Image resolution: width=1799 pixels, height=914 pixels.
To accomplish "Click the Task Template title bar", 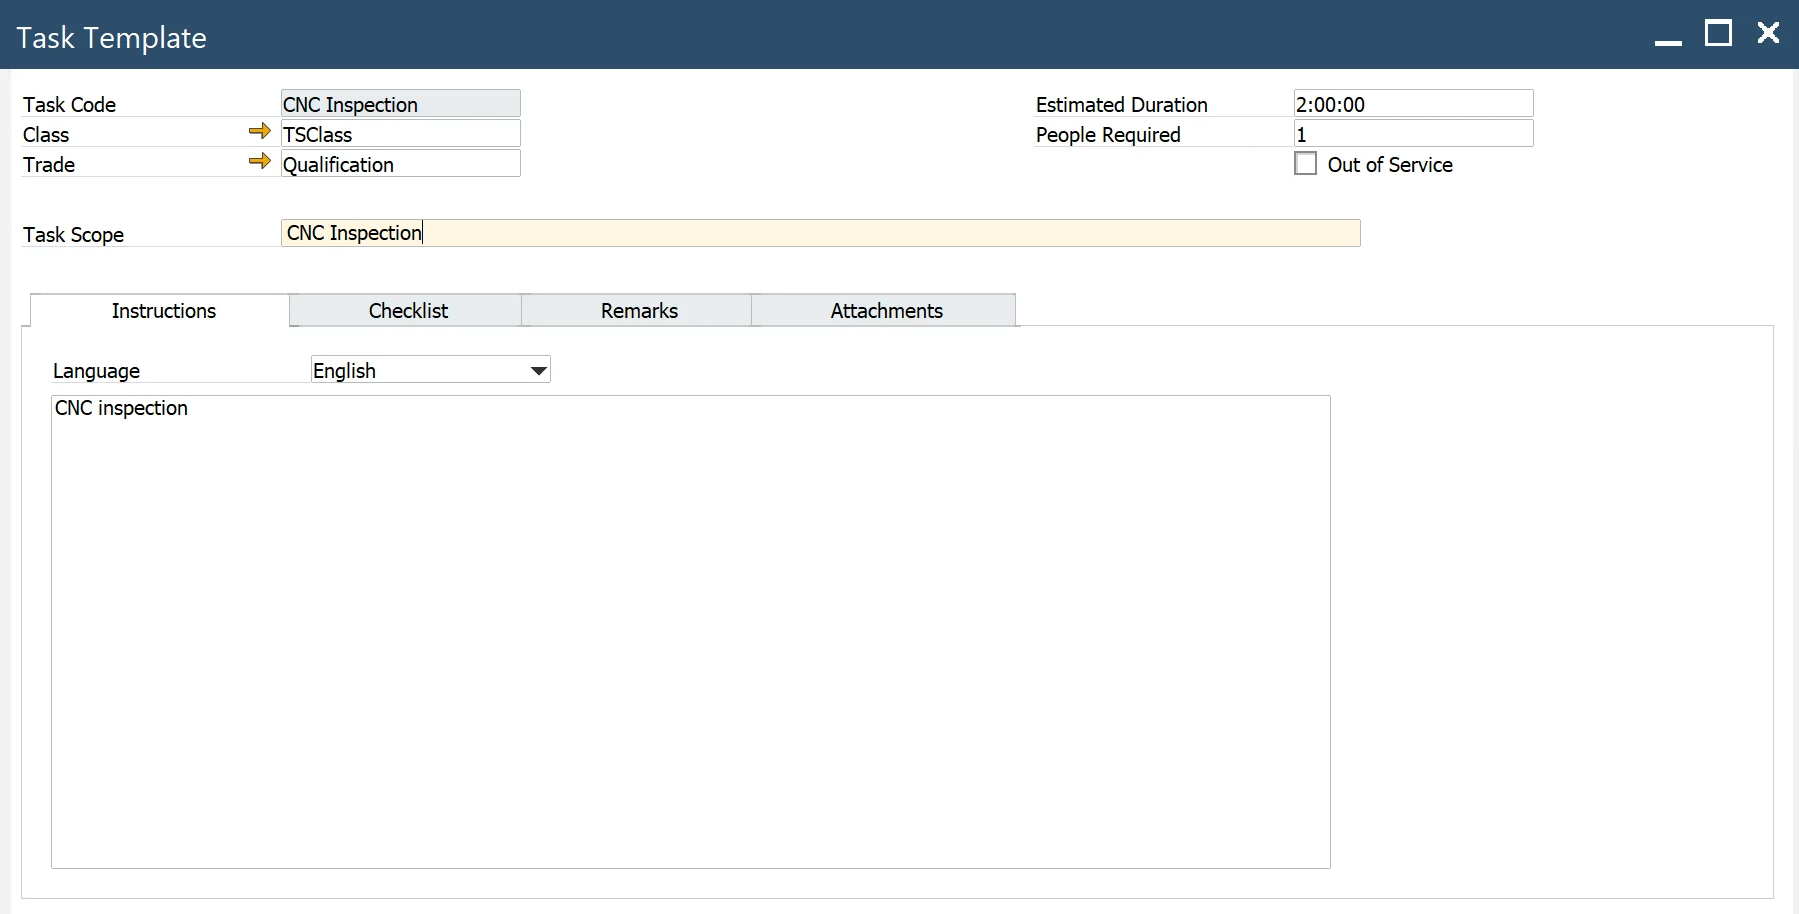I will tap(800, 36).
